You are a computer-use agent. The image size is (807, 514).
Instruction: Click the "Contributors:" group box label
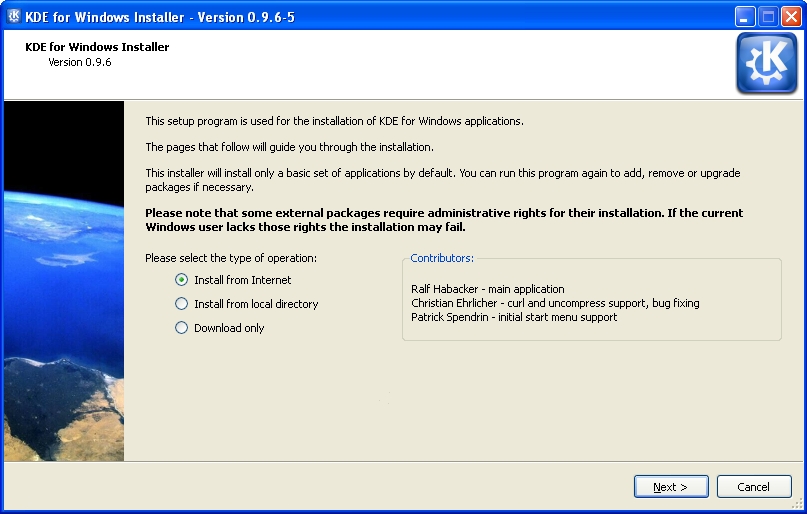tap(442, 258)
